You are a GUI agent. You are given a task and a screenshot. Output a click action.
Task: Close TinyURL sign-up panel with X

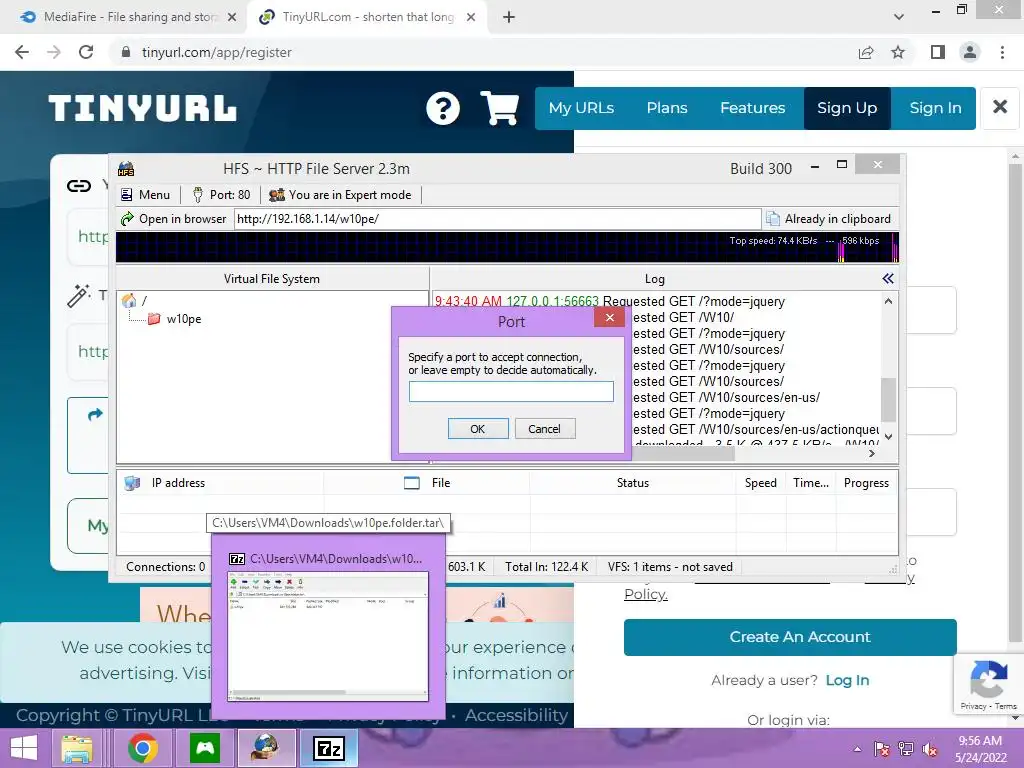(1000, 107)
